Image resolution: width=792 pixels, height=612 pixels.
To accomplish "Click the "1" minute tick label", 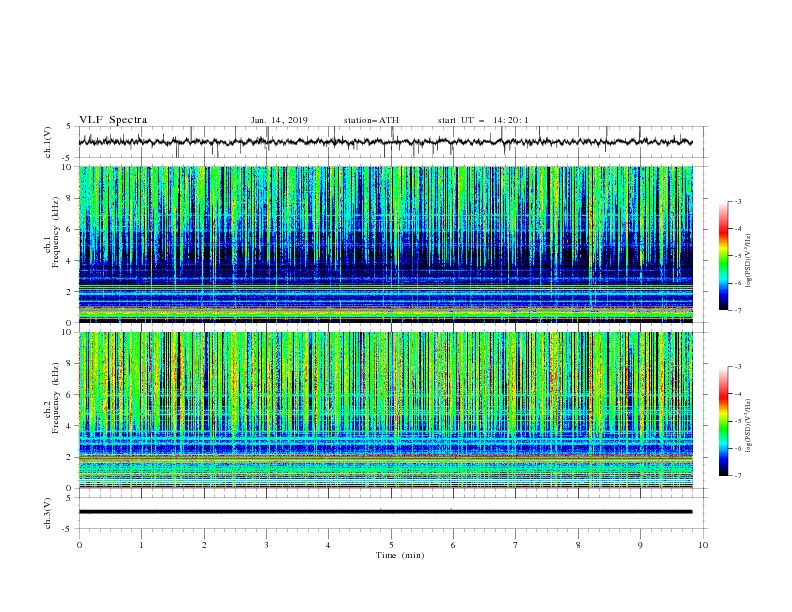I will [141, 545].
